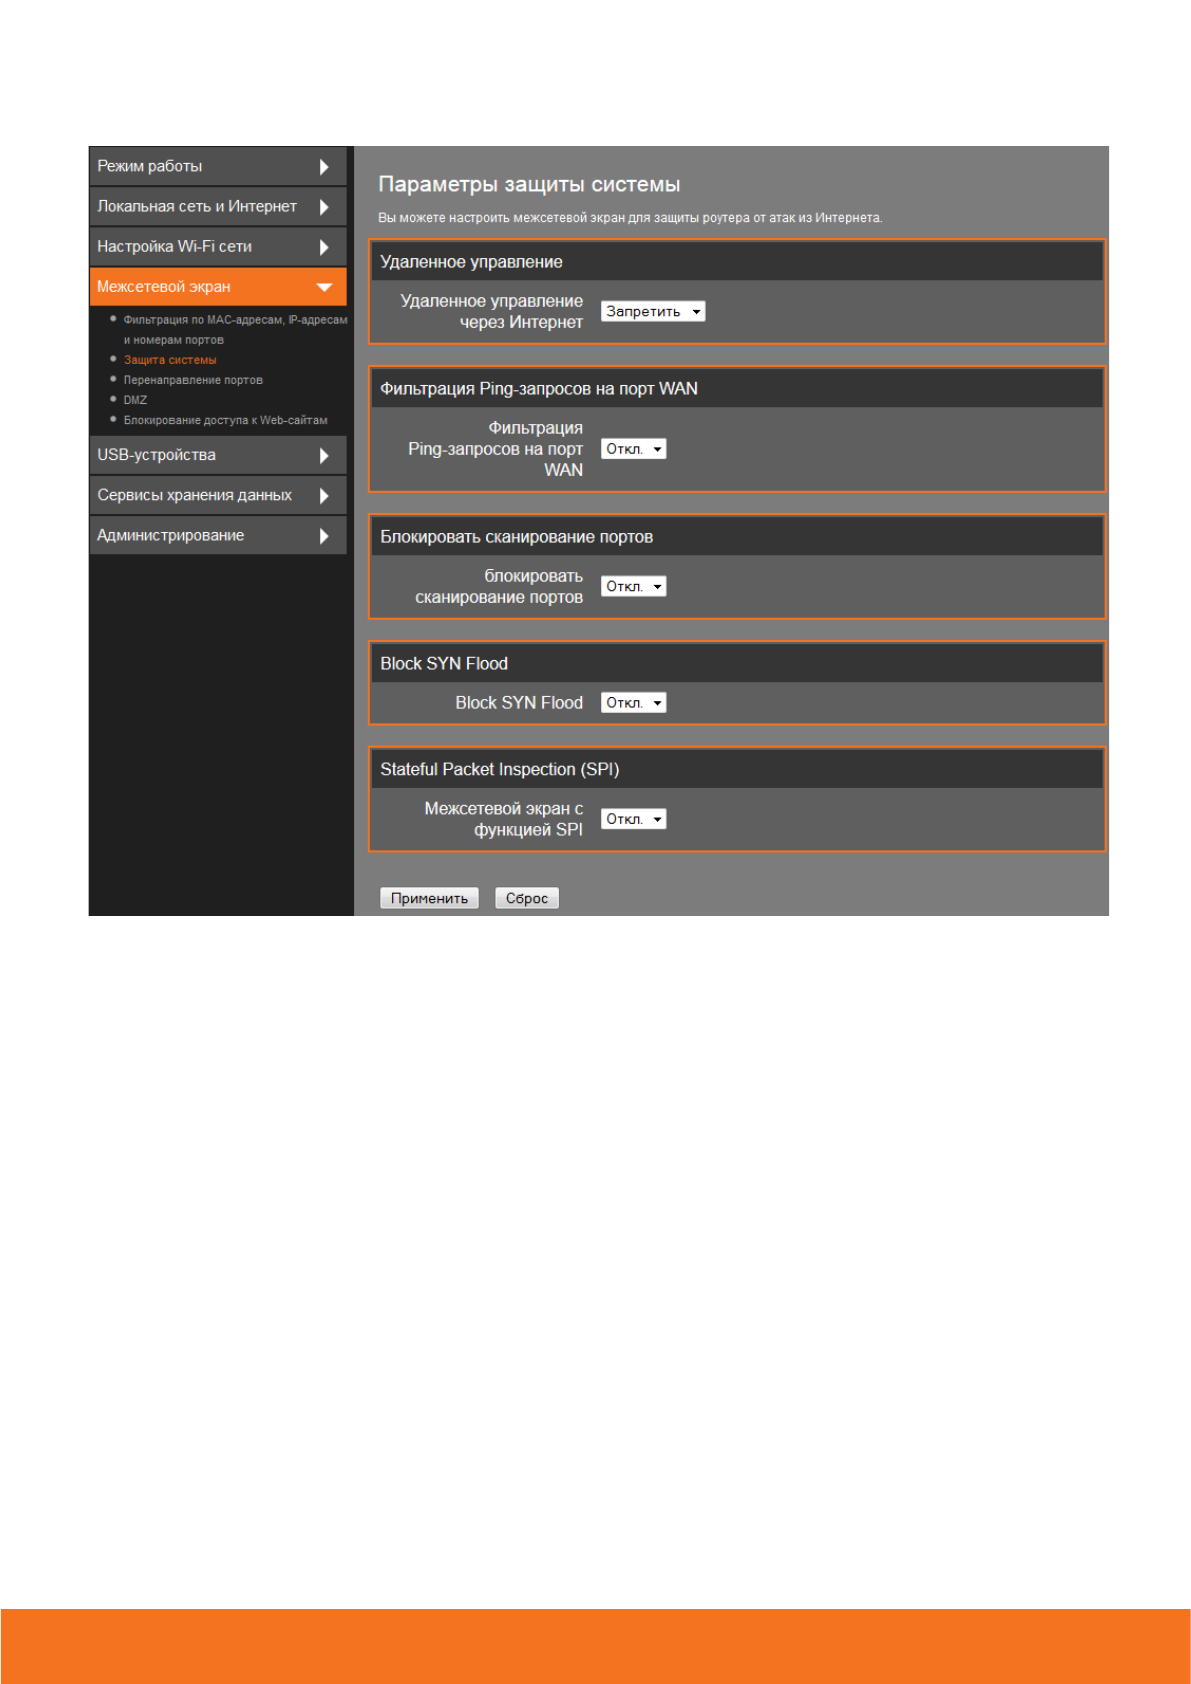This screenshot has width=1191, height=1684.
Task: Expand Сервисы хранения данных arrow
Action: 324,496
